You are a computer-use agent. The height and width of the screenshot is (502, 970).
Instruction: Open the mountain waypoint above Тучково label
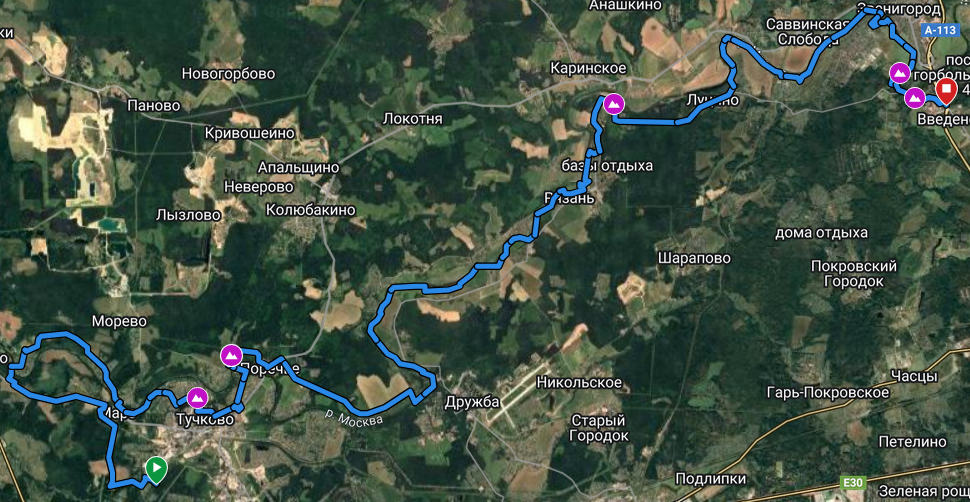tap(197, 397)
